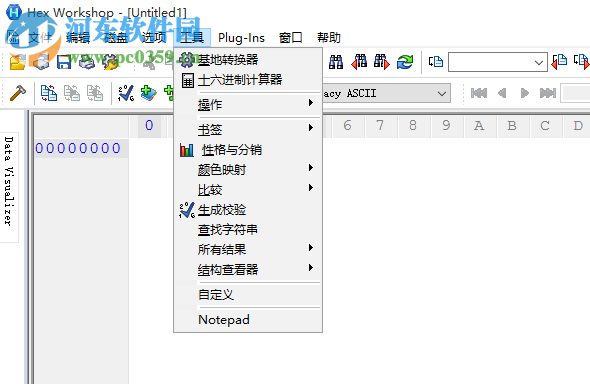Click the second greyed compare icon

[71, 93]
